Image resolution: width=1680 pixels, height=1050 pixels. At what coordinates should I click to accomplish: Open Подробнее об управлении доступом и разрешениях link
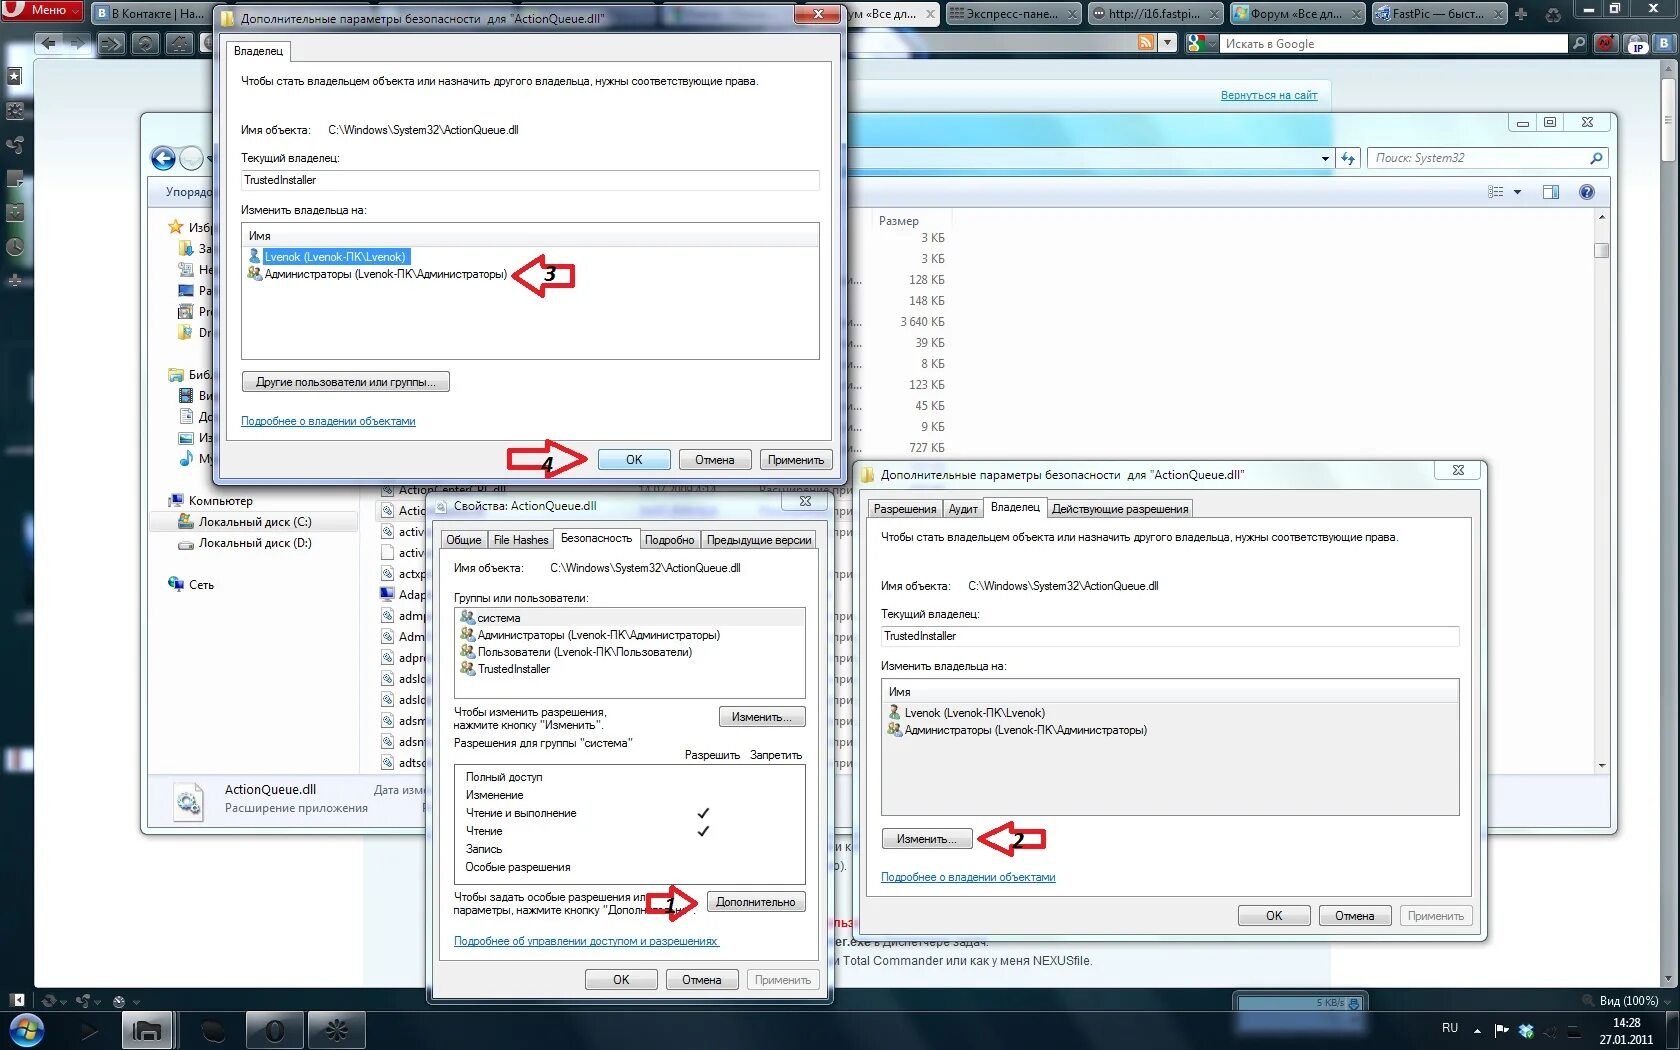(x=586, y=941)
